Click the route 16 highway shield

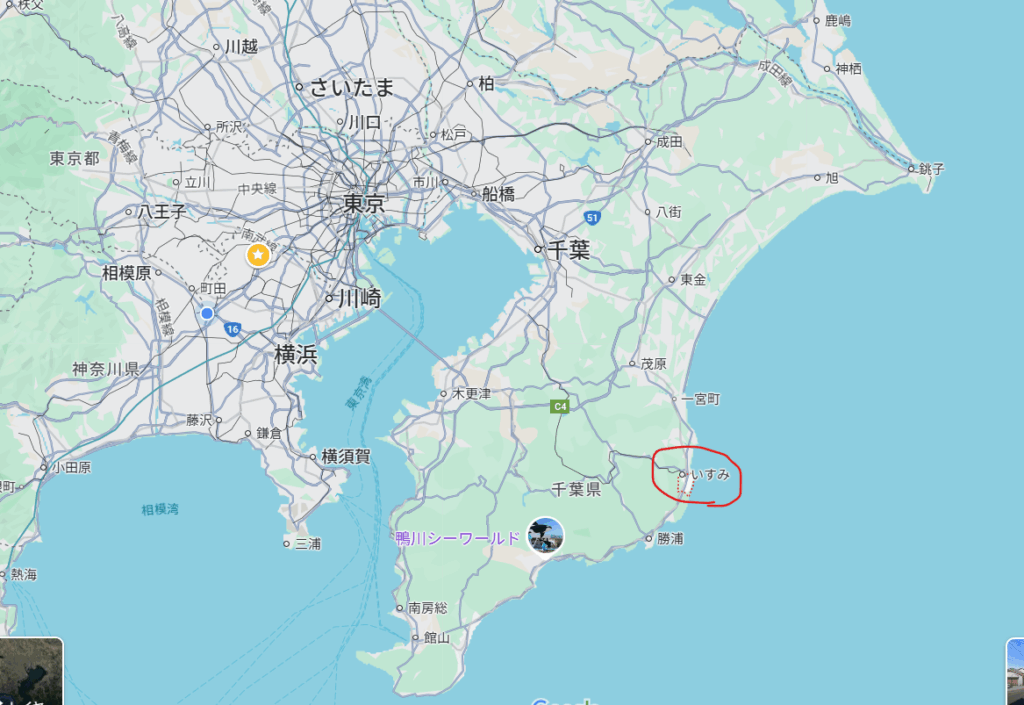[x=232, y=330]
